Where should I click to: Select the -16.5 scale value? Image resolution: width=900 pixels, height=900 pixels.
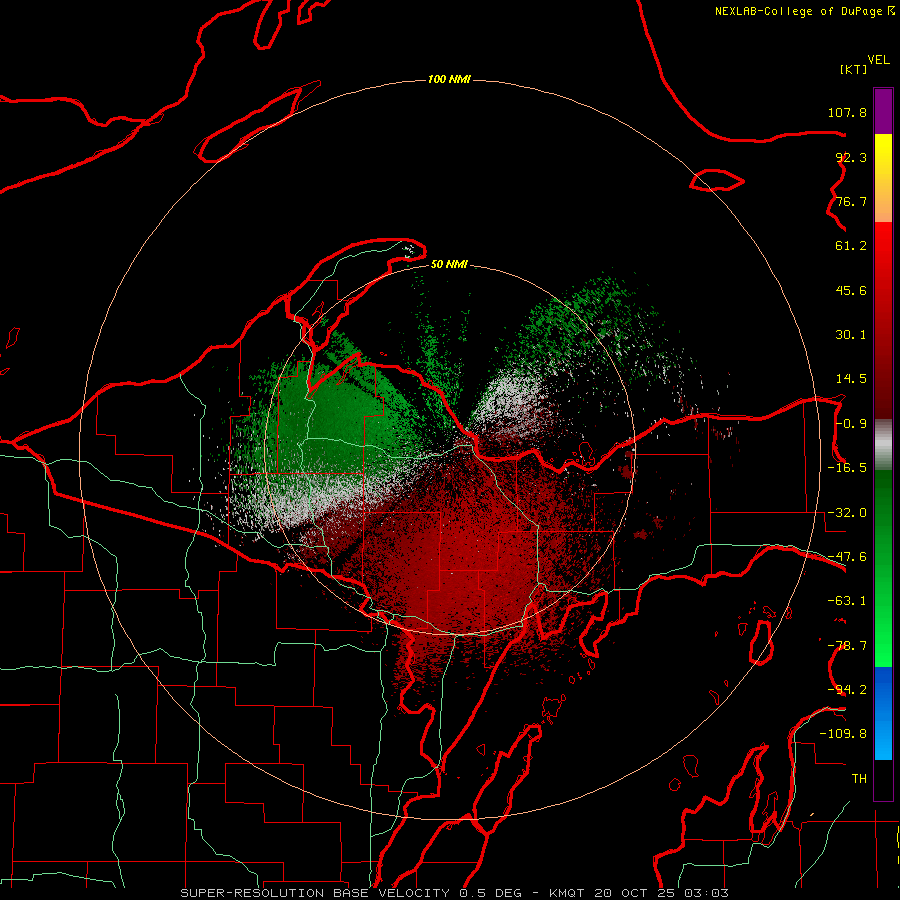point(847,468)
